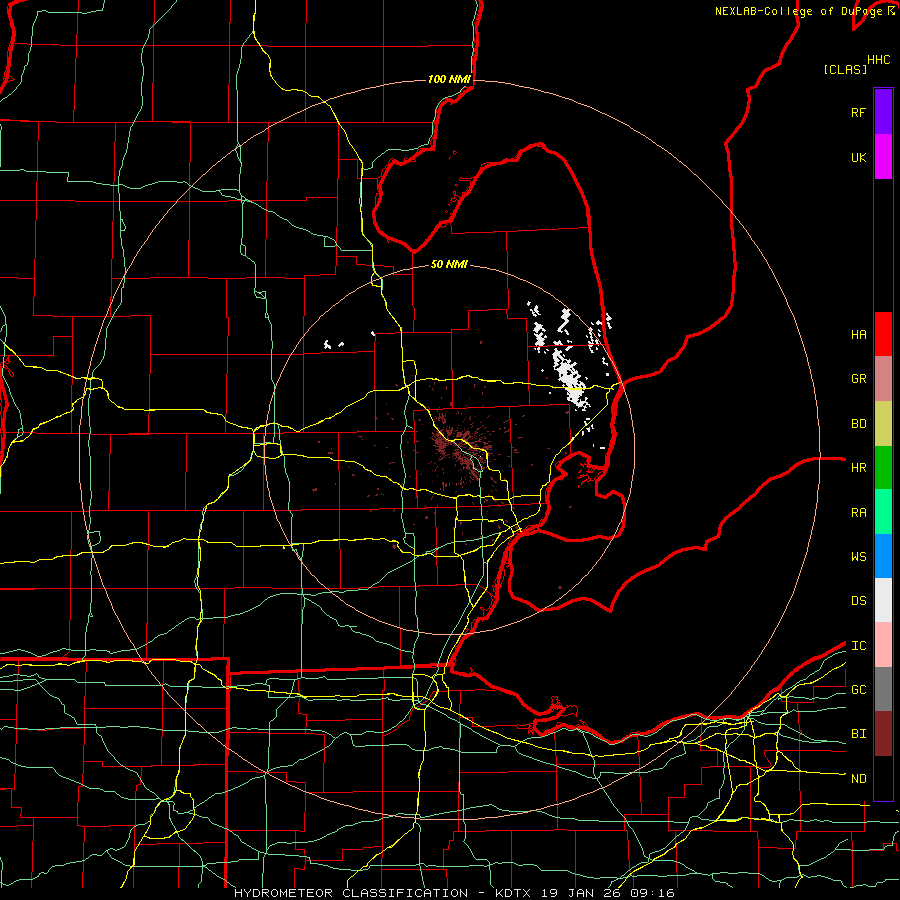Click the 'DS' legend label
This screenshot has height=900, width=900.
[858, 601]
